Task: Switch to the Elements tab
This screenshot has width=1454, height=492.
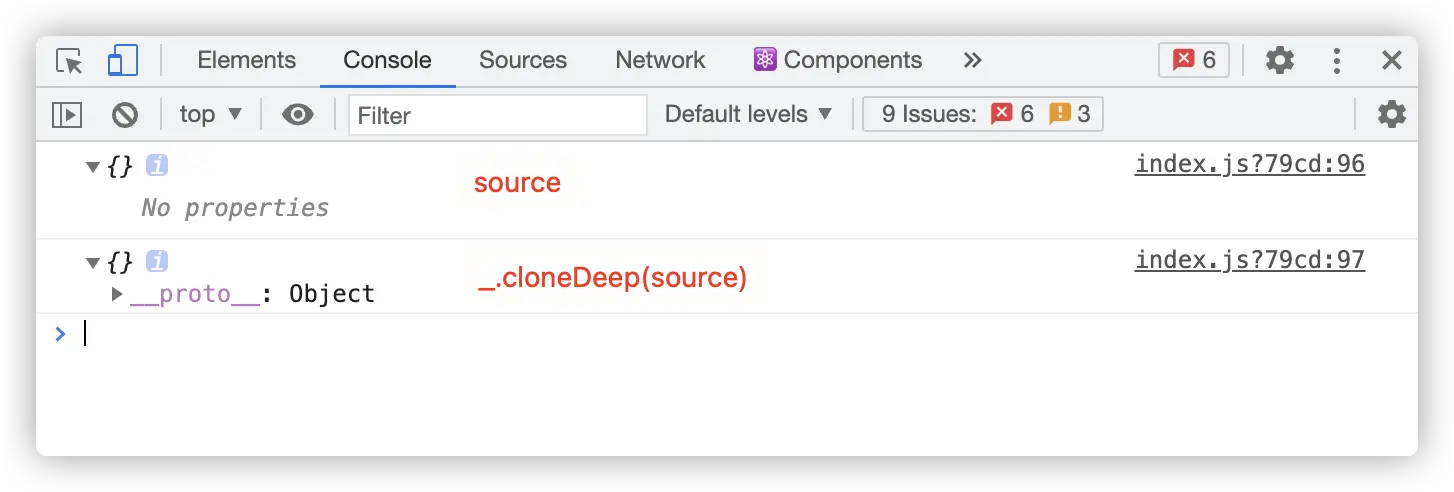Action: (x=246, y=61)
